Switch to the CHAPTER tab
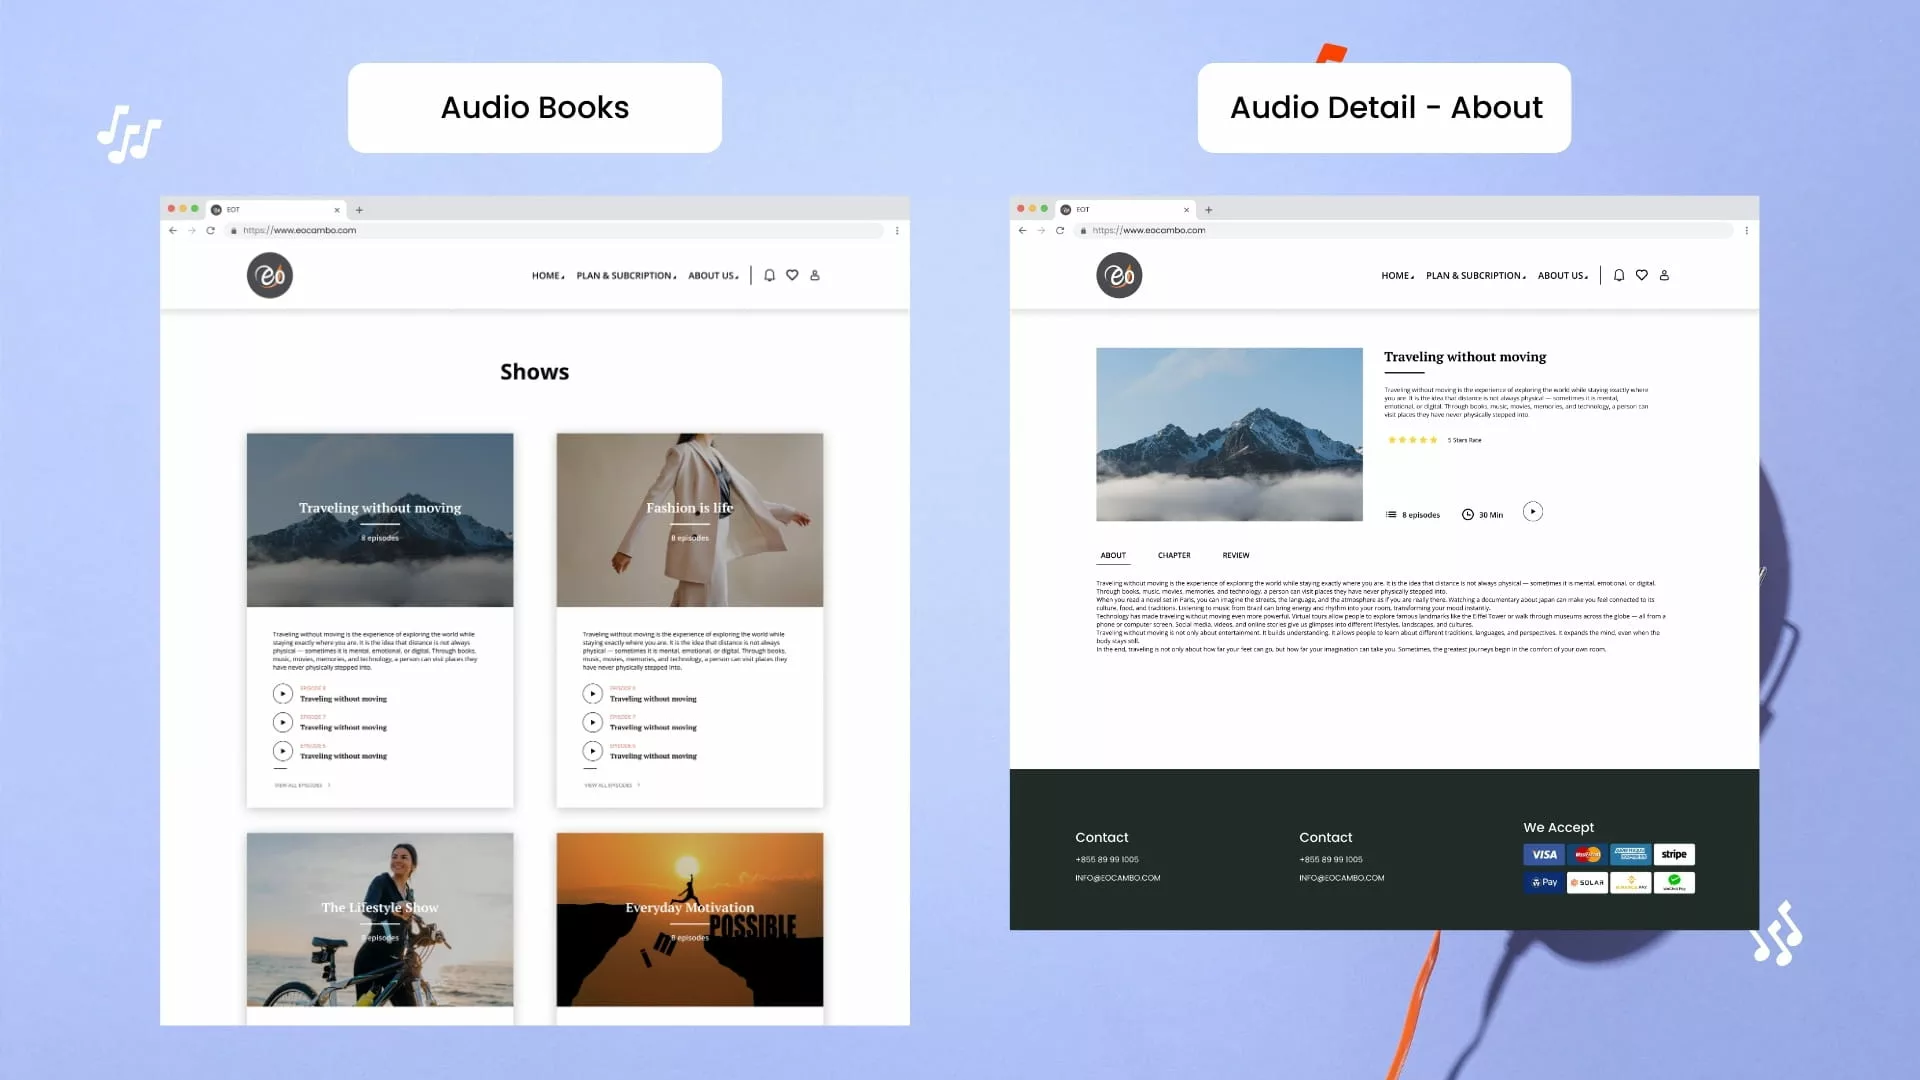This screenshot has width=1920, height=1080. click(x=1174, y=555)
